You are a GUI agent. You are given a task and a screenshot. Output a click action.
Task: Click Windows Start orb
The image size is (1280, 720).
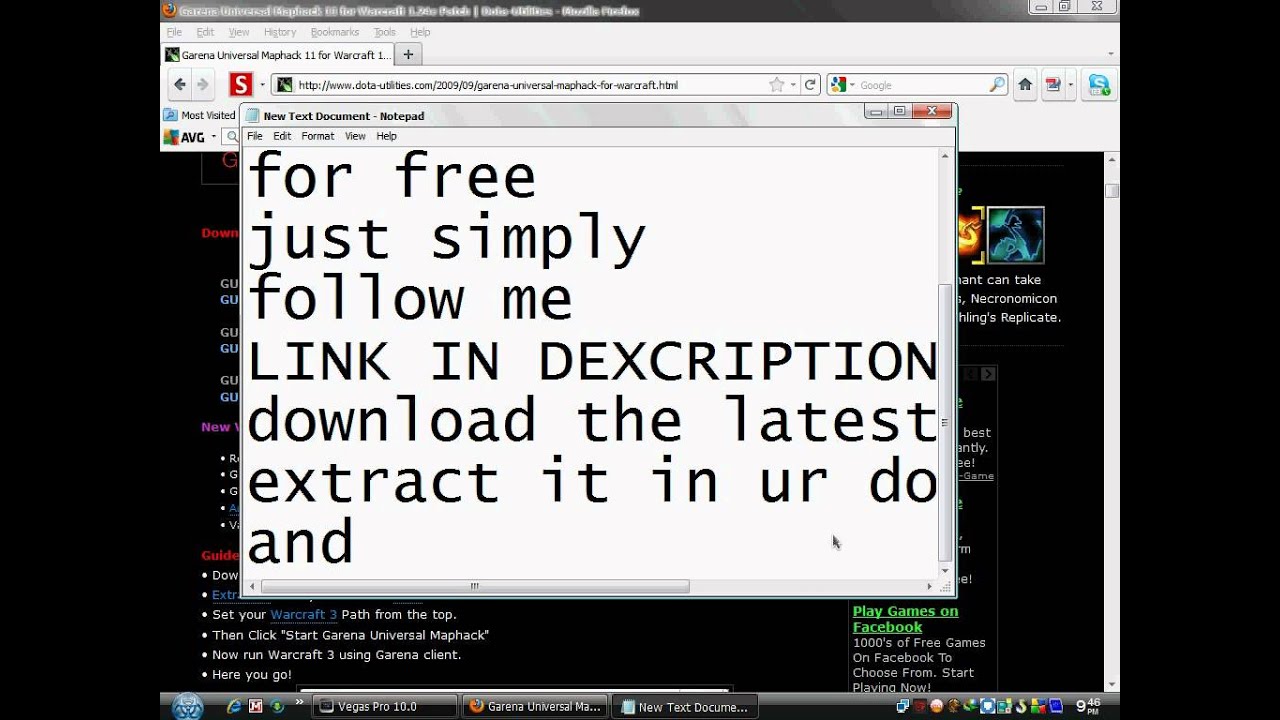[x=187, y=705]
